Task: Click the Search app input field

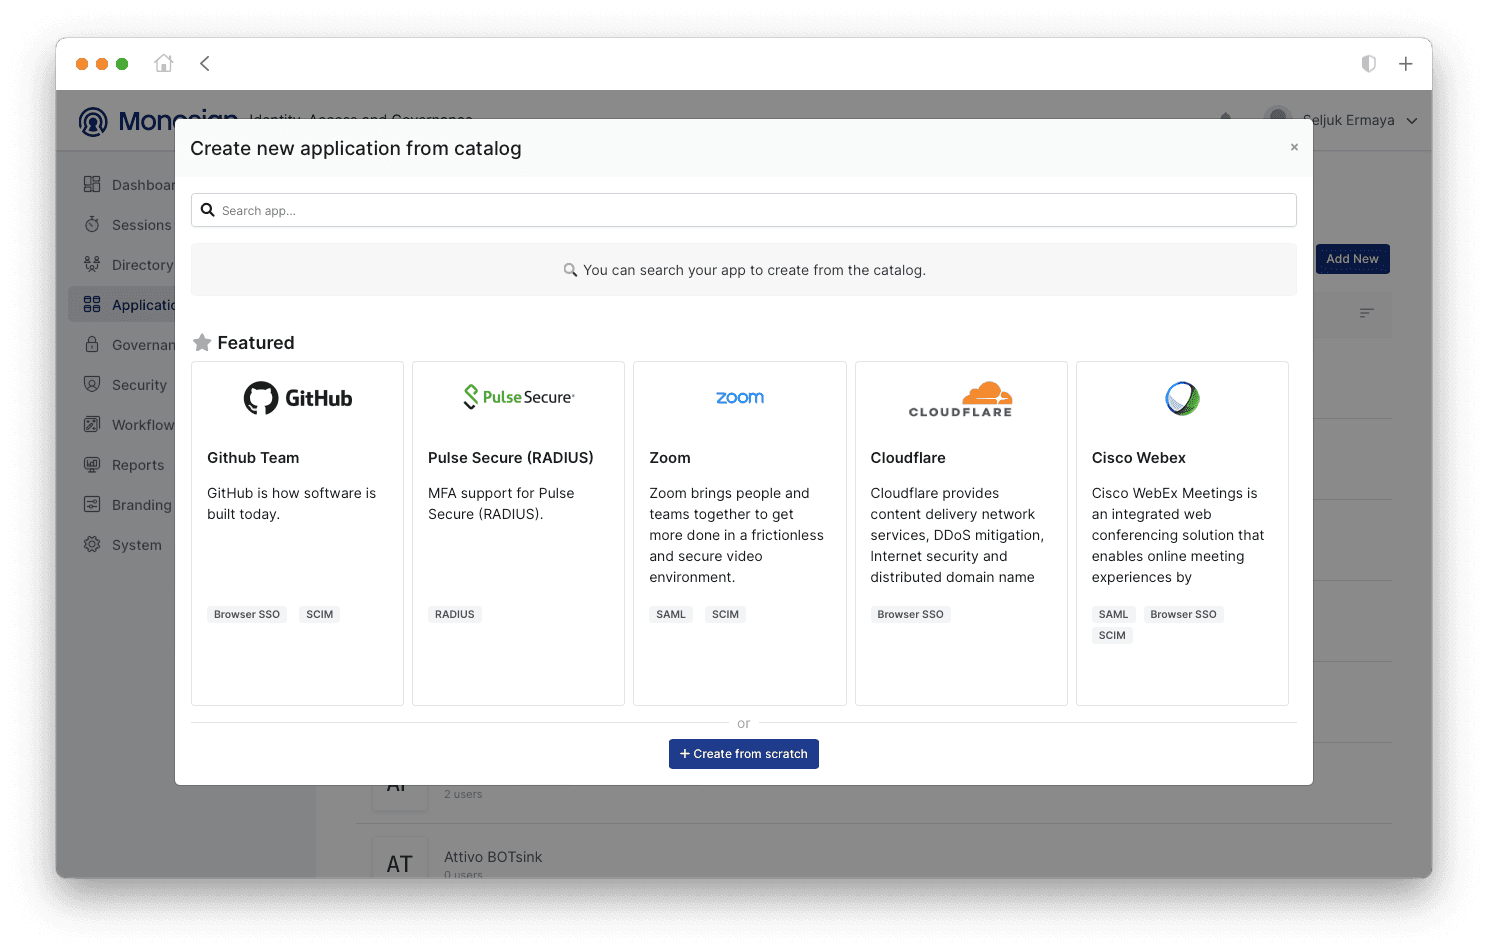Action: (744, 210)
